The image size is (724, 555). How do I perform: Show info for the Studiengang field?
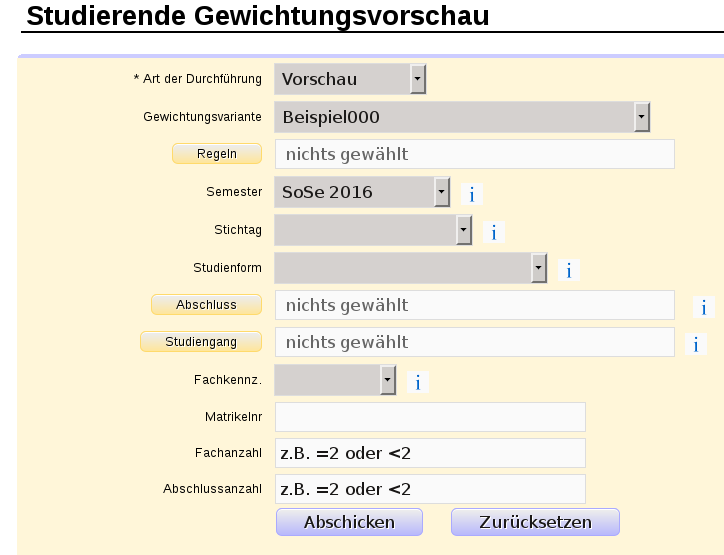pyautogui.click(x=695, y=344)
